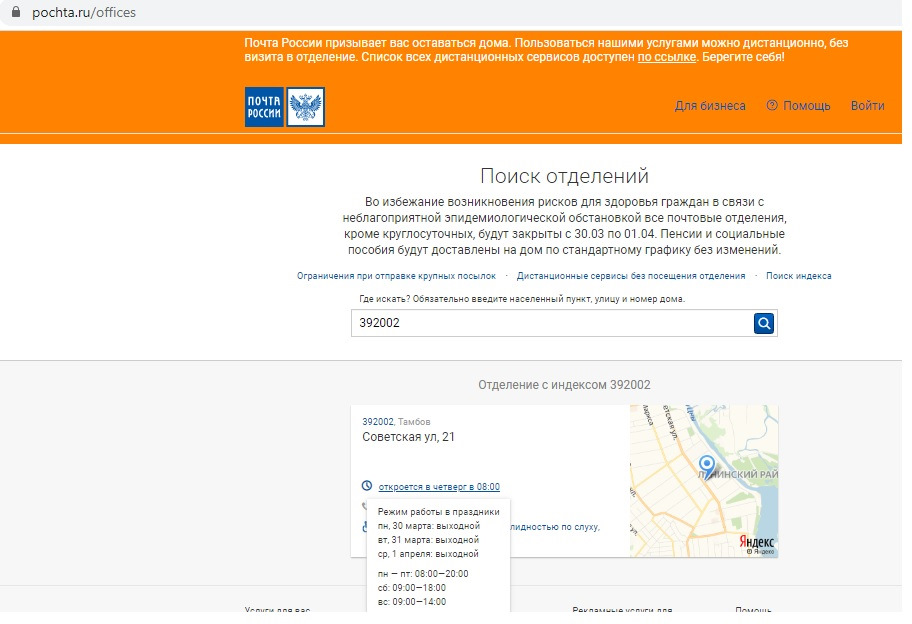
Task: Select the 'Тамбов' city label
Action: point(414,422)
